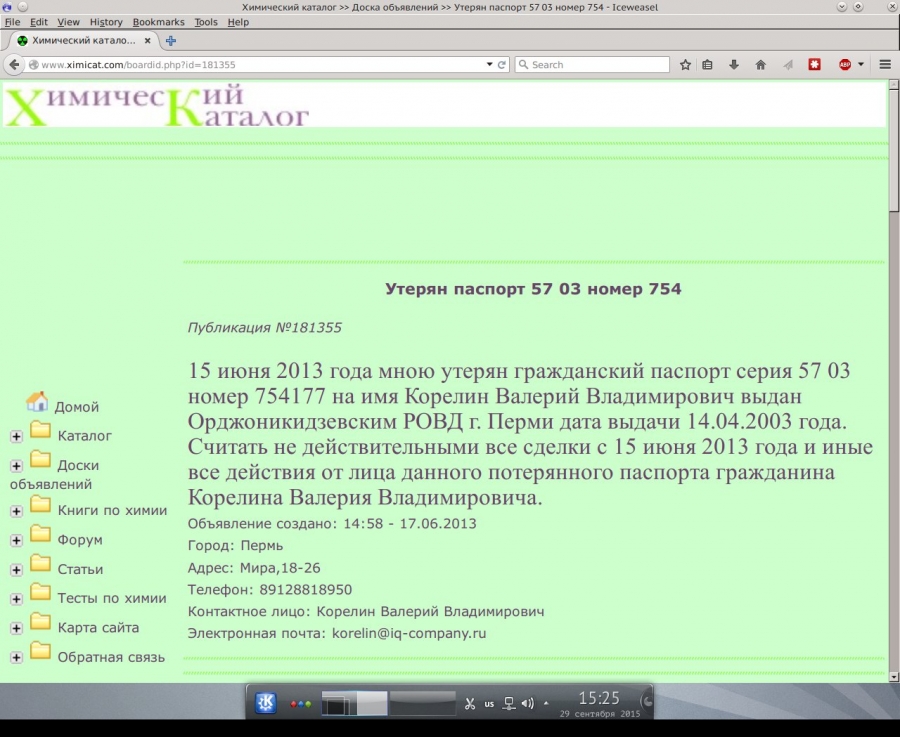
Task: Open the volume control tray icon
Action: (527, 703)
